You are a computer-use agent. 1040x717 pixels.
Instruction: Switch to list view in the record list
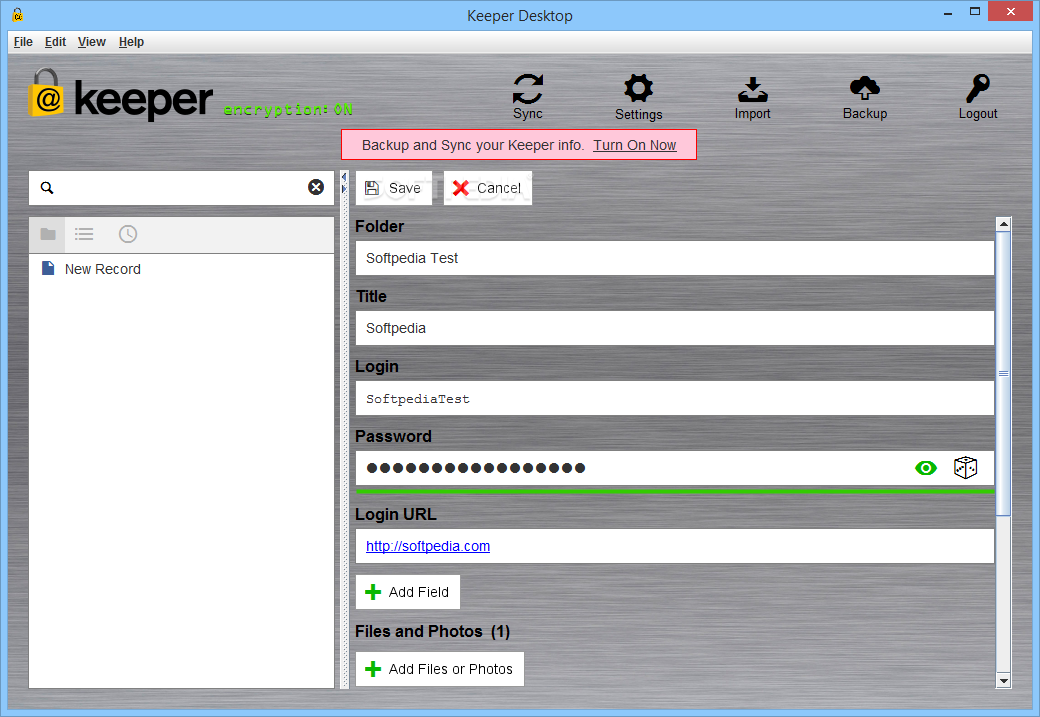point(84,234)
